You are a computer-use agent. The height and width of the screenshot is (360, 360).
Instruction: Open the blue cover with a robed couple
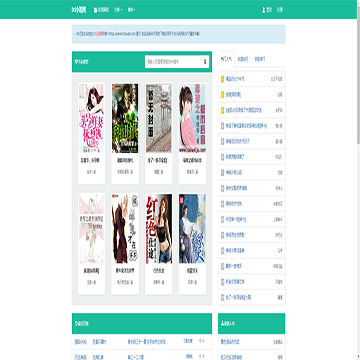pos(192,229)
